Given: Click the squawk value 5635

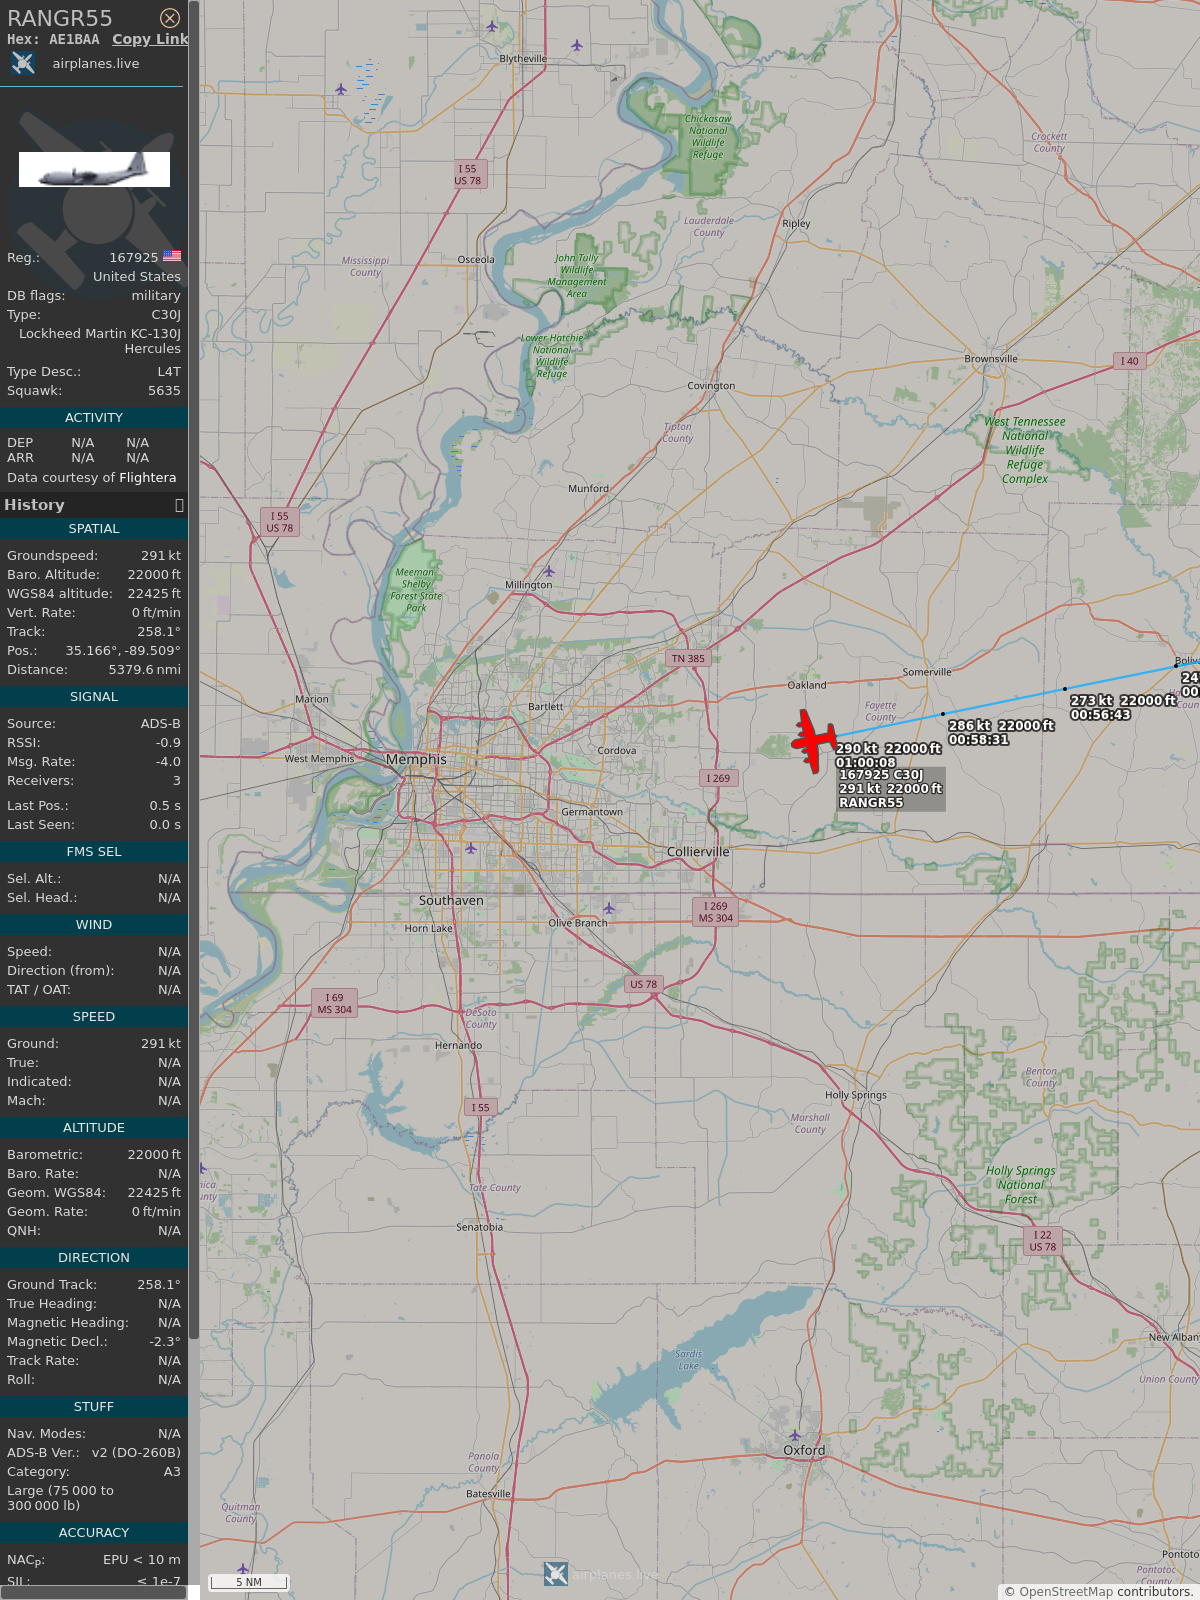Looking at the screenshot, I should (x=165, y=391).
